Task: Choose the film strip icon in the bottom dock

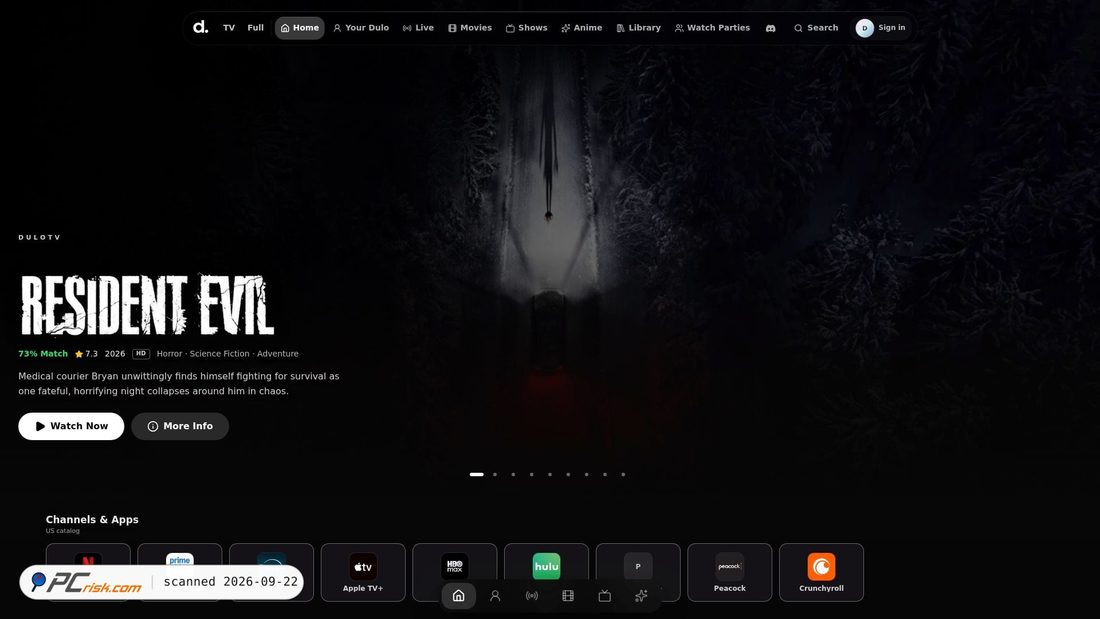Action: click(568, 596)
